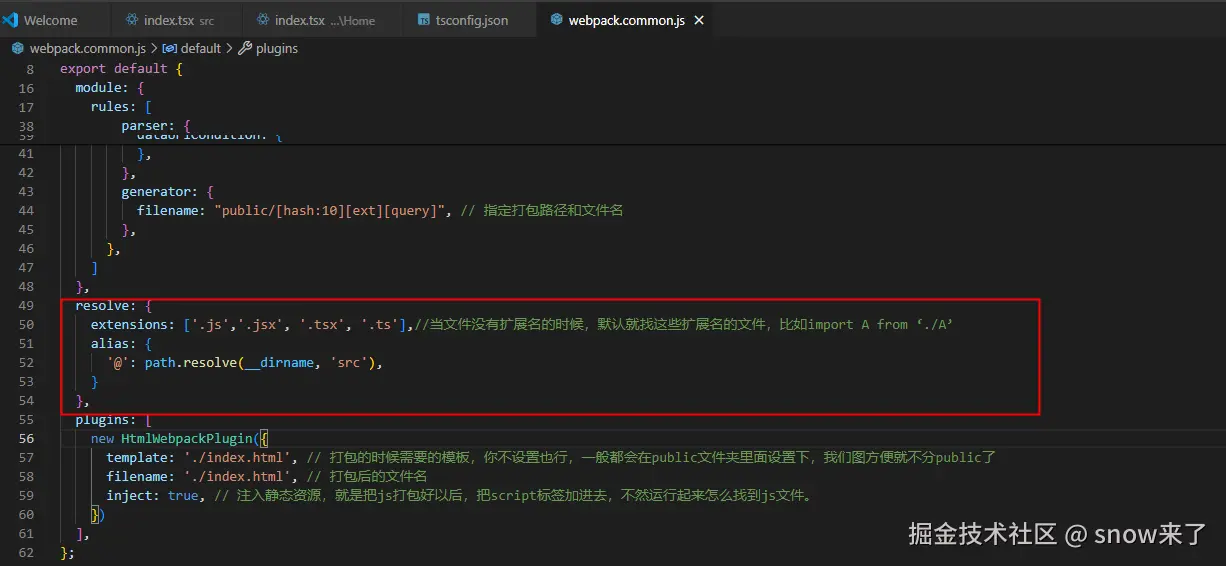Click the TS icon on tsconfig.json tab
This screenshot has height=566, width=1226.
click(424, 20)
